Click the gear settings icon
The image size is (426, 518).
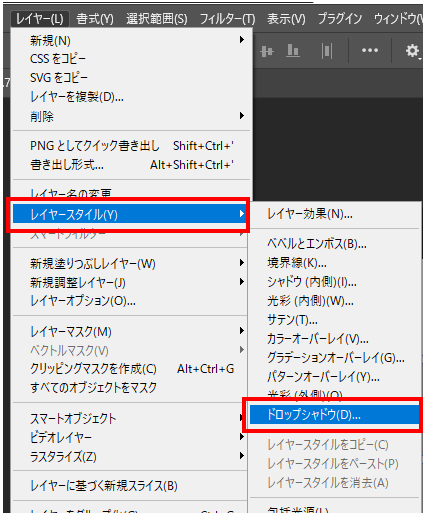412,51
